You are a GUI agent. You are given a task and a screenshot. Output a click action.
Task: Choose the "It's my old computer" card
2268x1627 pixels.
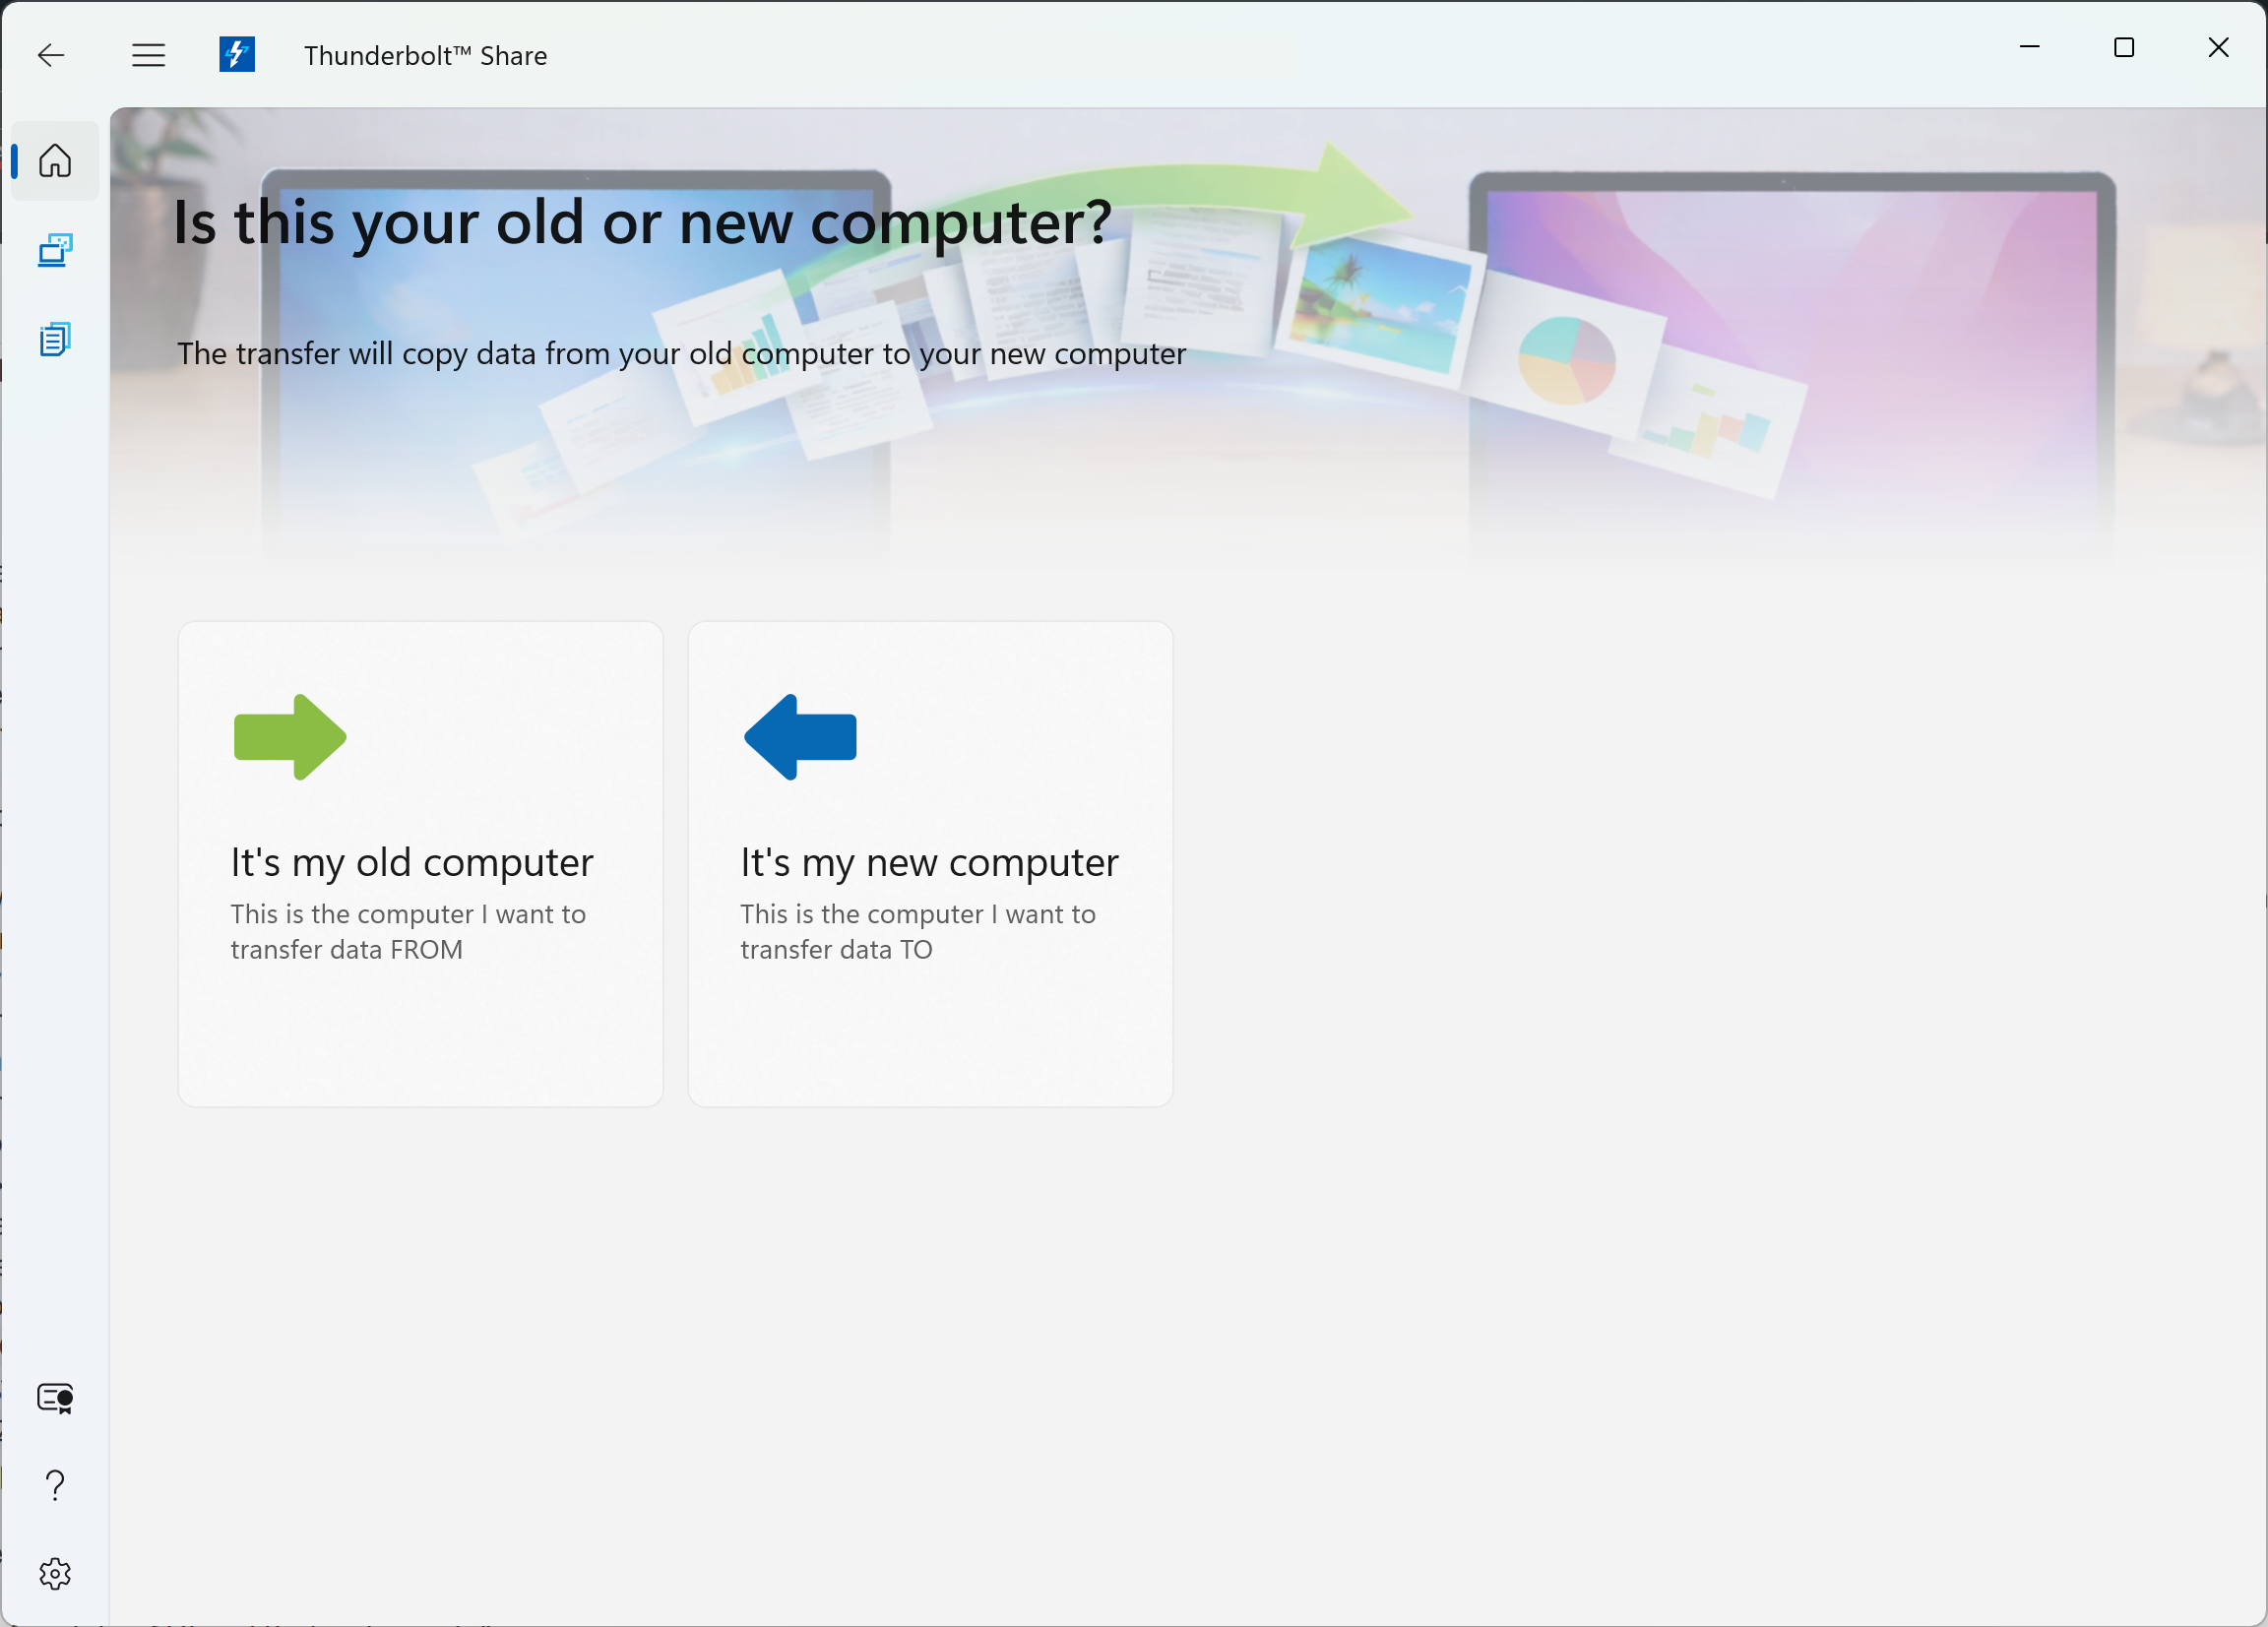pyautogui.click(x=420, y=864)
